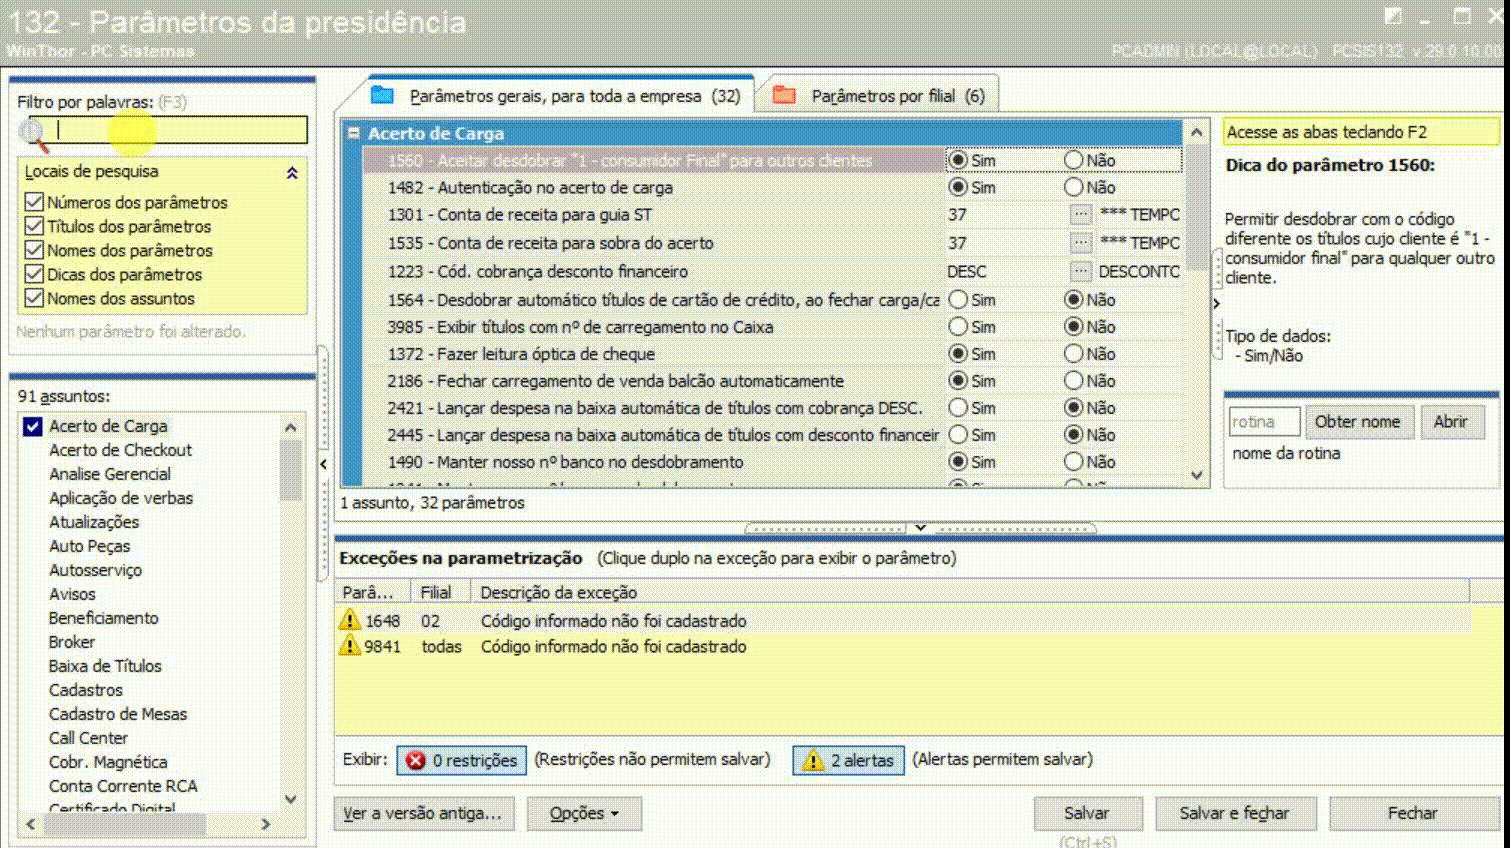
Task: Open lookup button for parameter 1223
Action: [1080, 271]
